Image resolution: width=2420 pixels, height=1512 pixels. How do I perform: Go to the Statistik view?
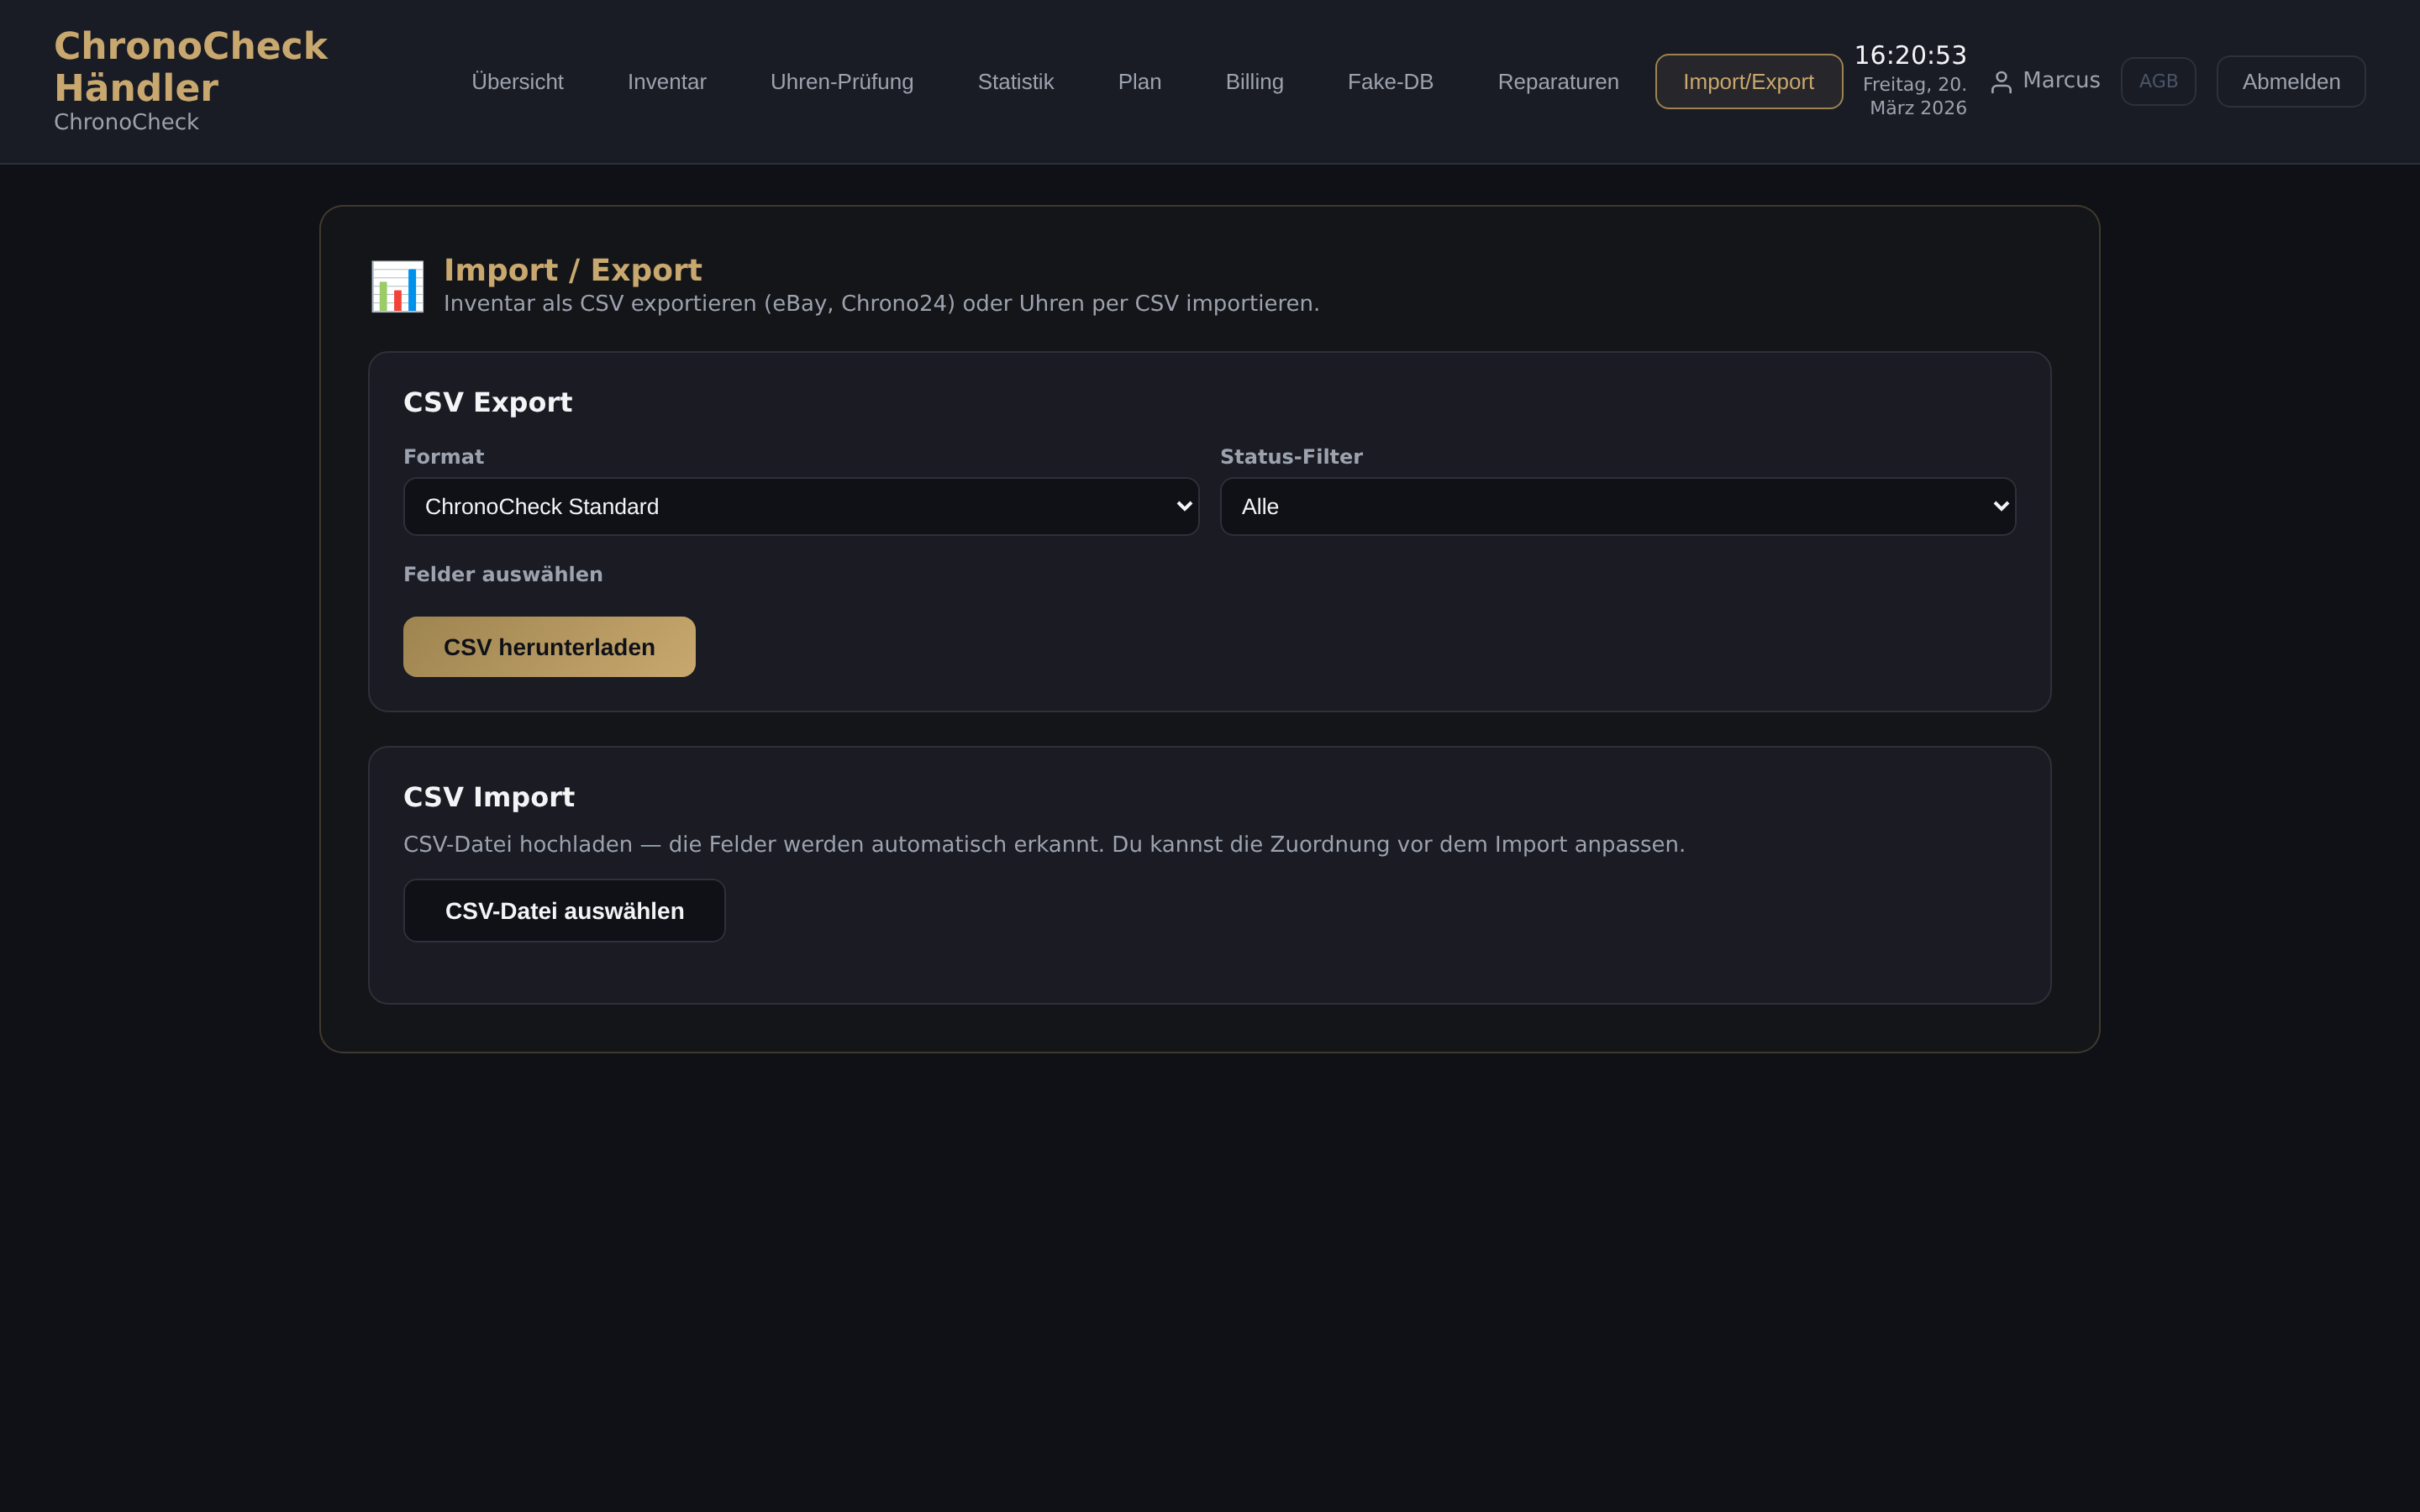click(x=1014, y=81)
